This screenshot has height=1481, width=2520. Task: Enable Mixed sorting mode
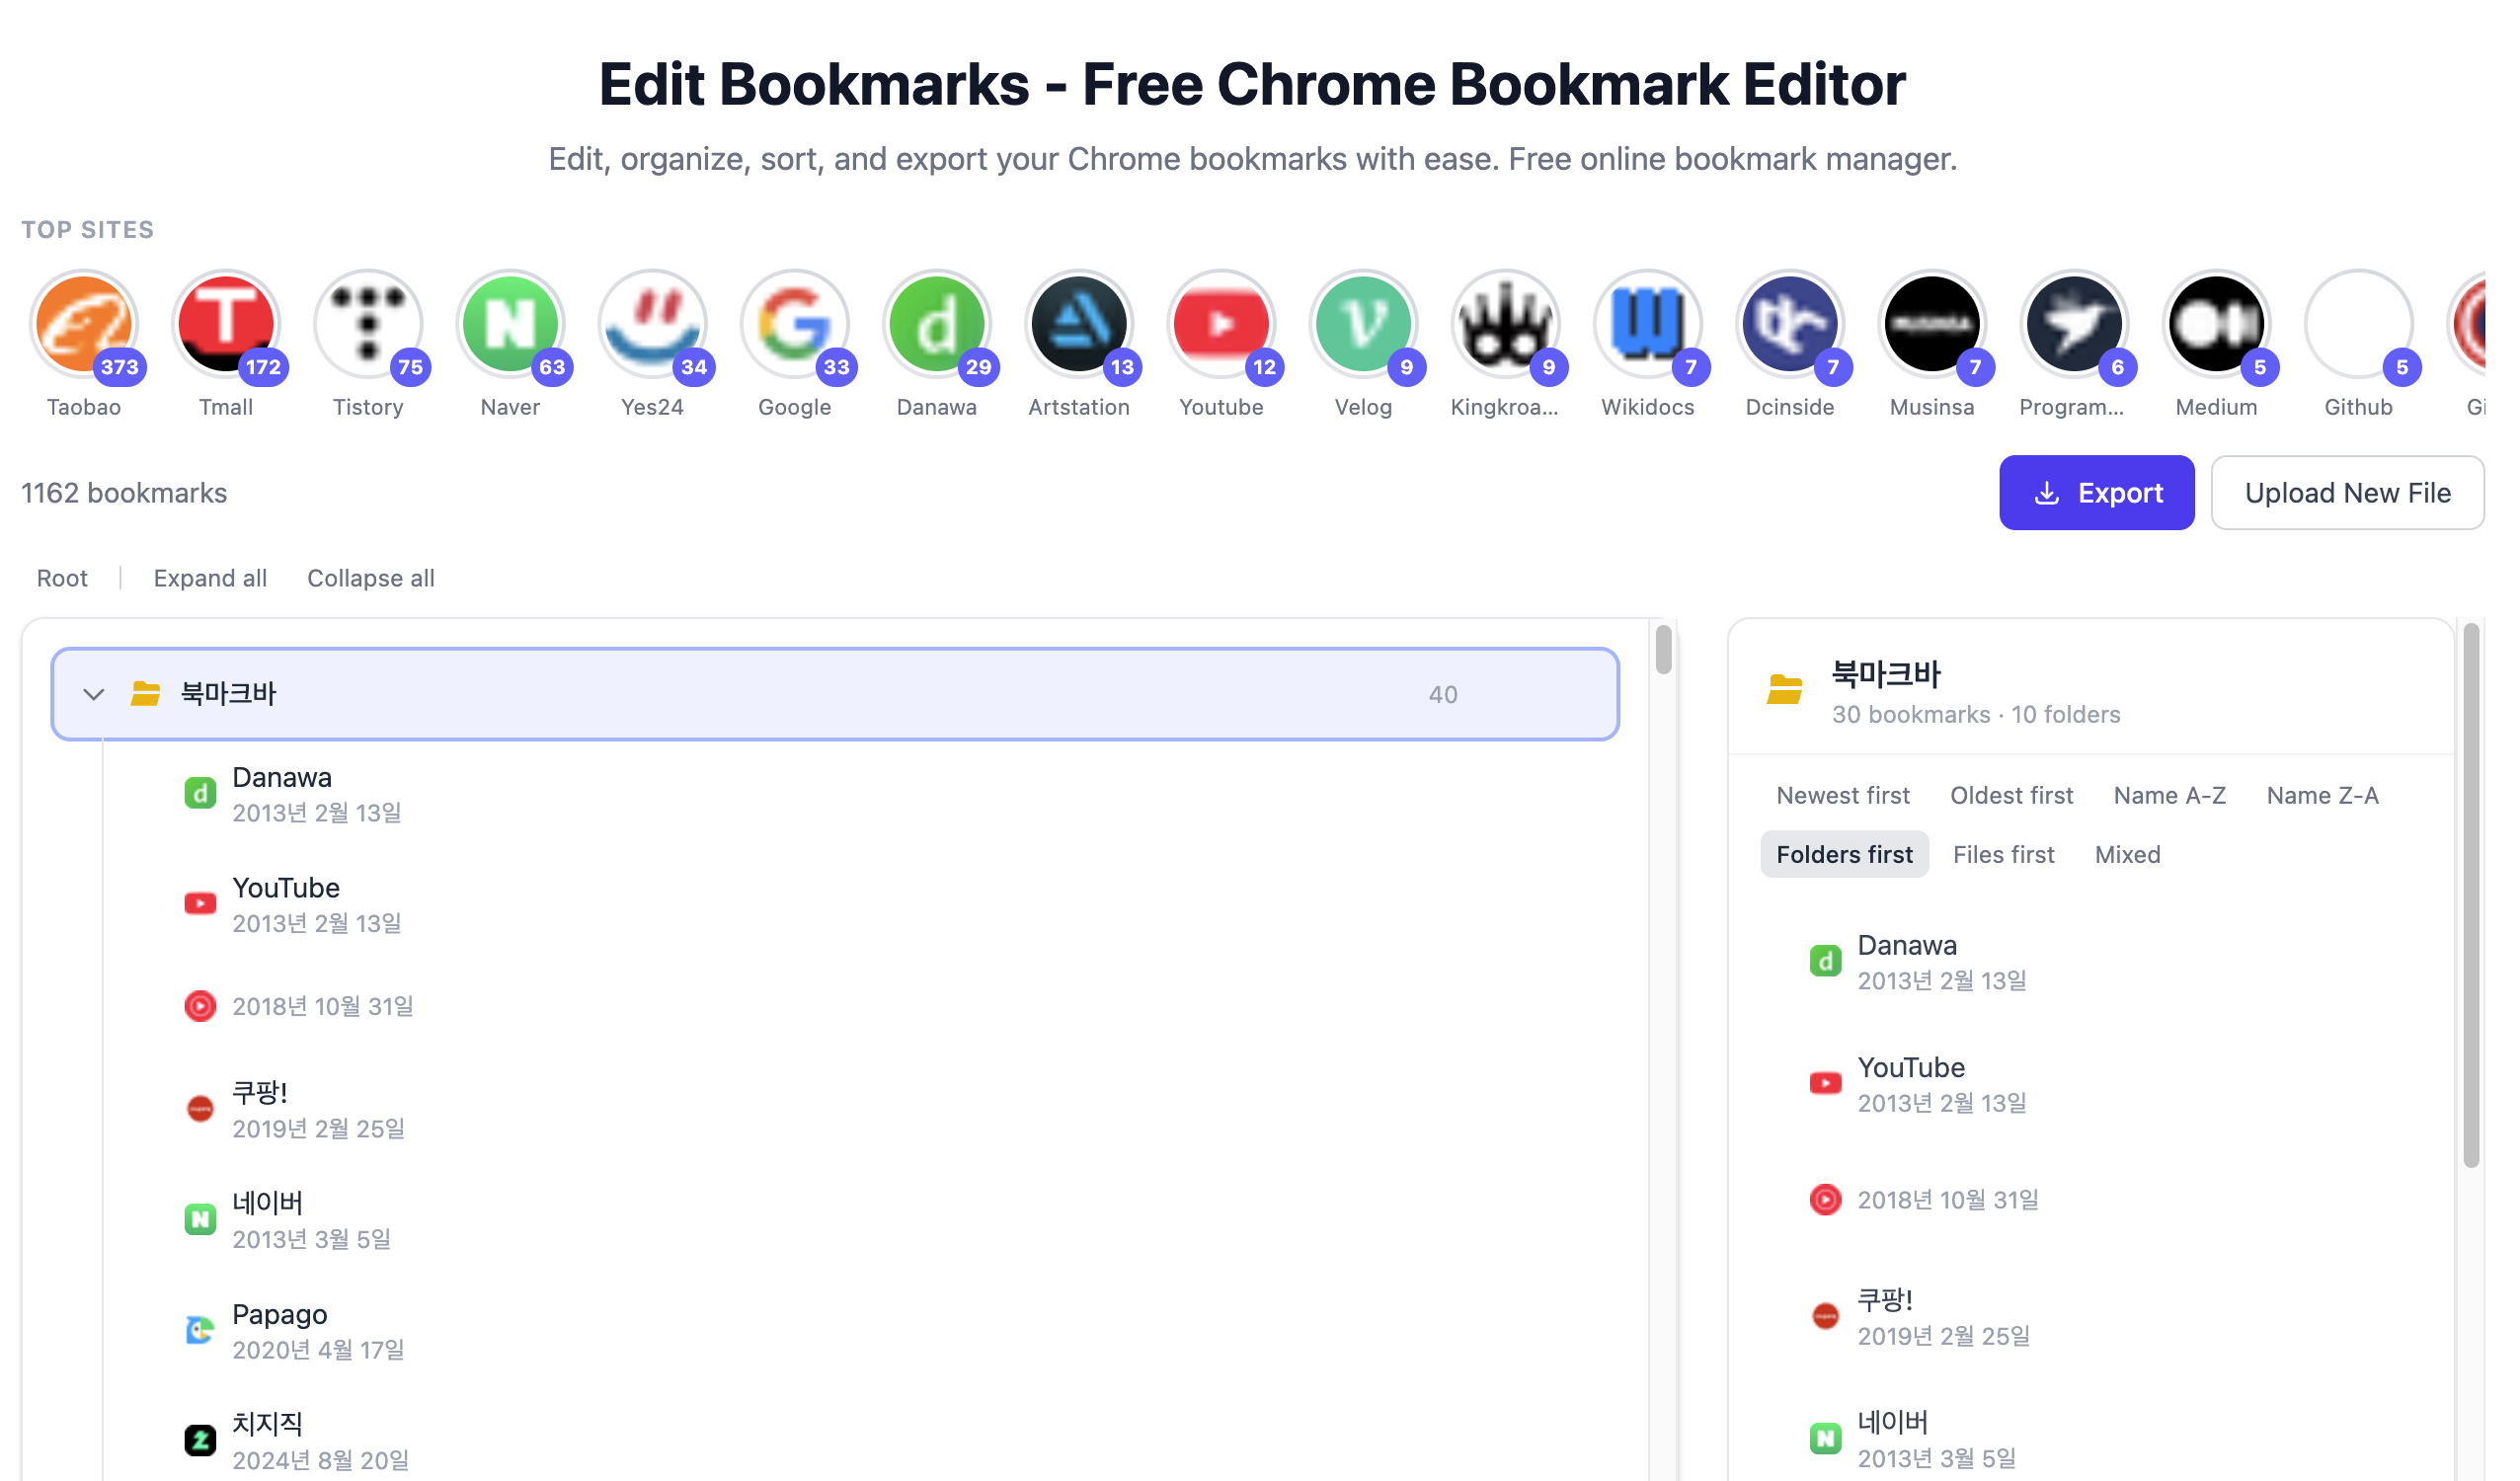click(2127, 854)
